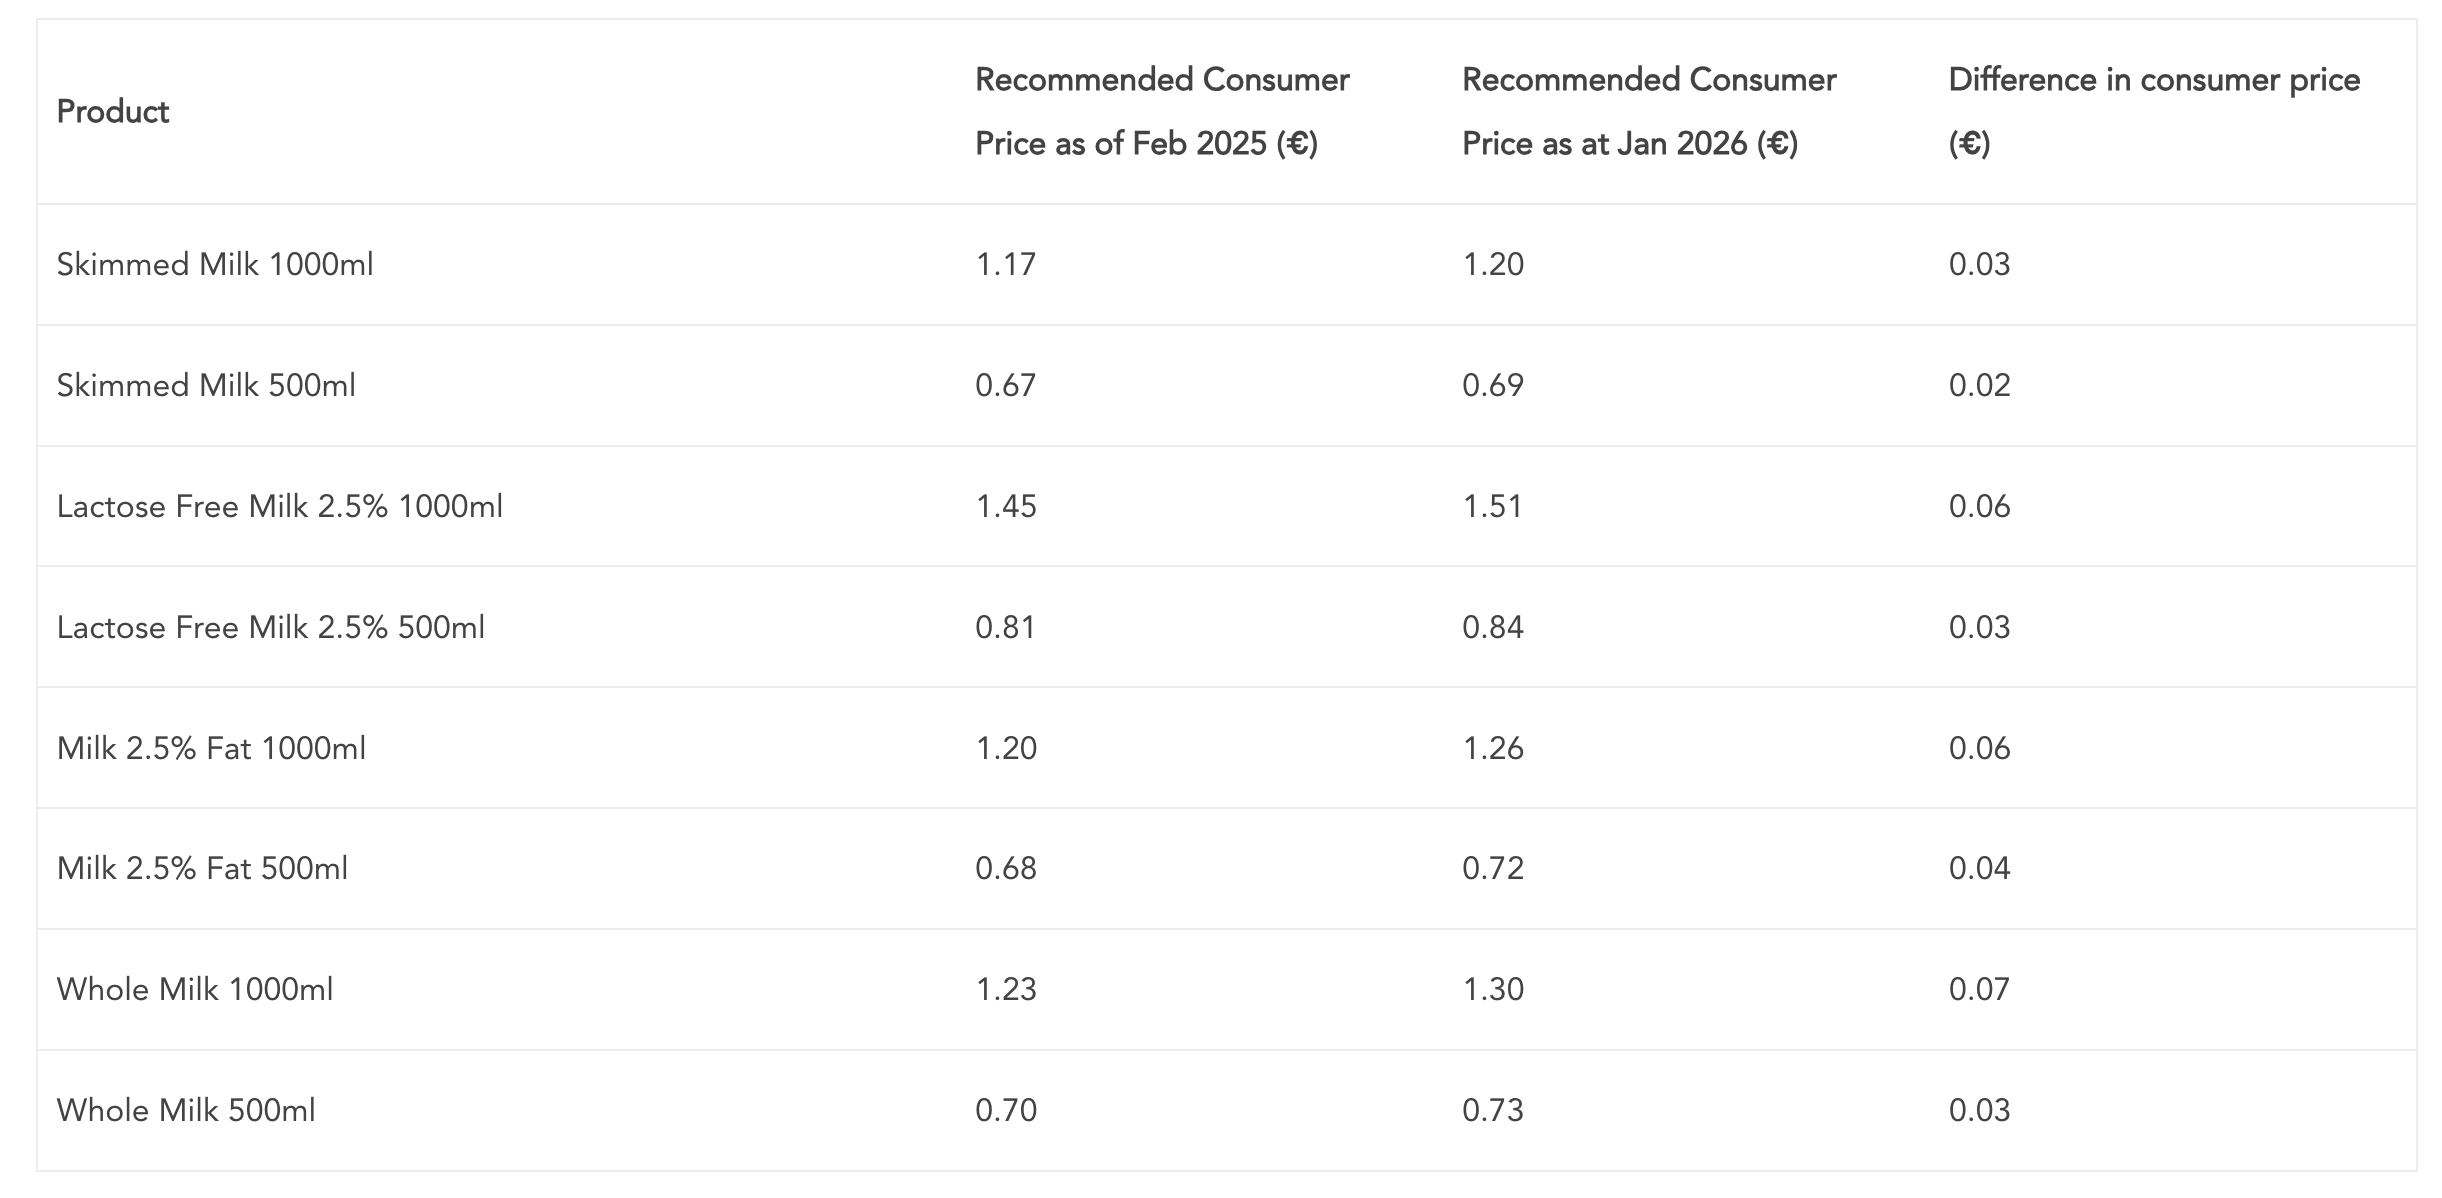Click the 0.07 difference for Whole Milk 1000ml
This screenshot has height=1198, width=2442.
tap(1979, 990)
